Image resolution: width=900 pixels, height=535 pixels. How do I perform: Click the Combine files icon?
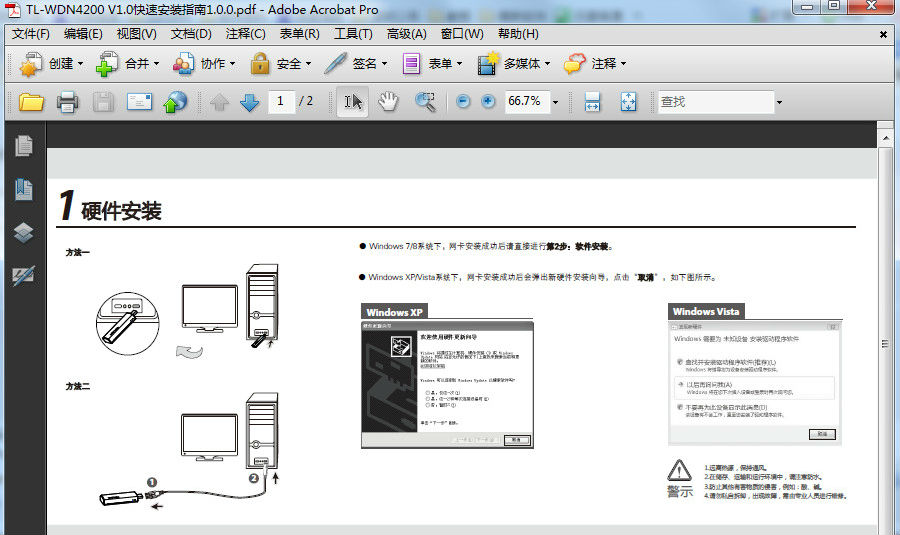point(106,64)
